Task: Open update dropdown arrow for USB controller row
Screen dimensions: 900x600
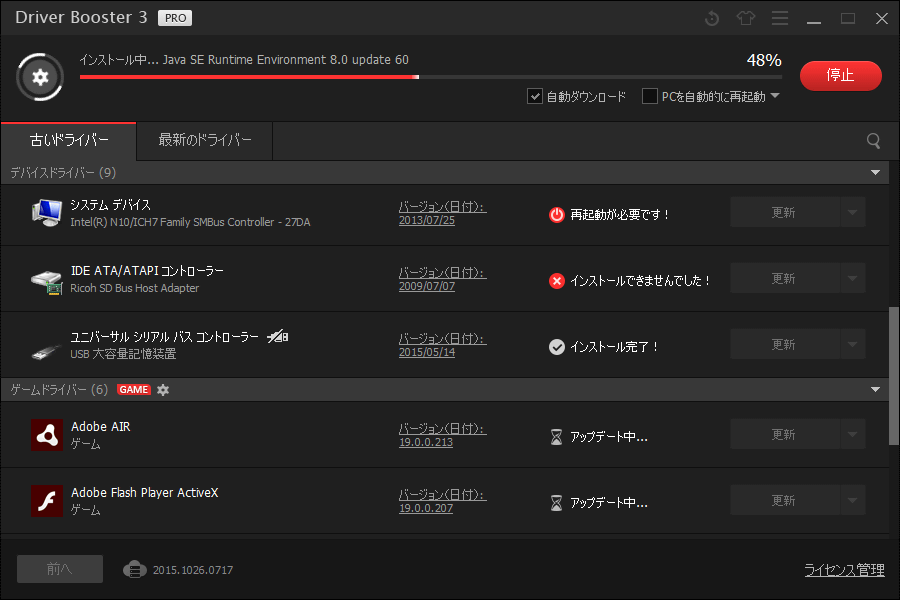Action: point(852,344)
